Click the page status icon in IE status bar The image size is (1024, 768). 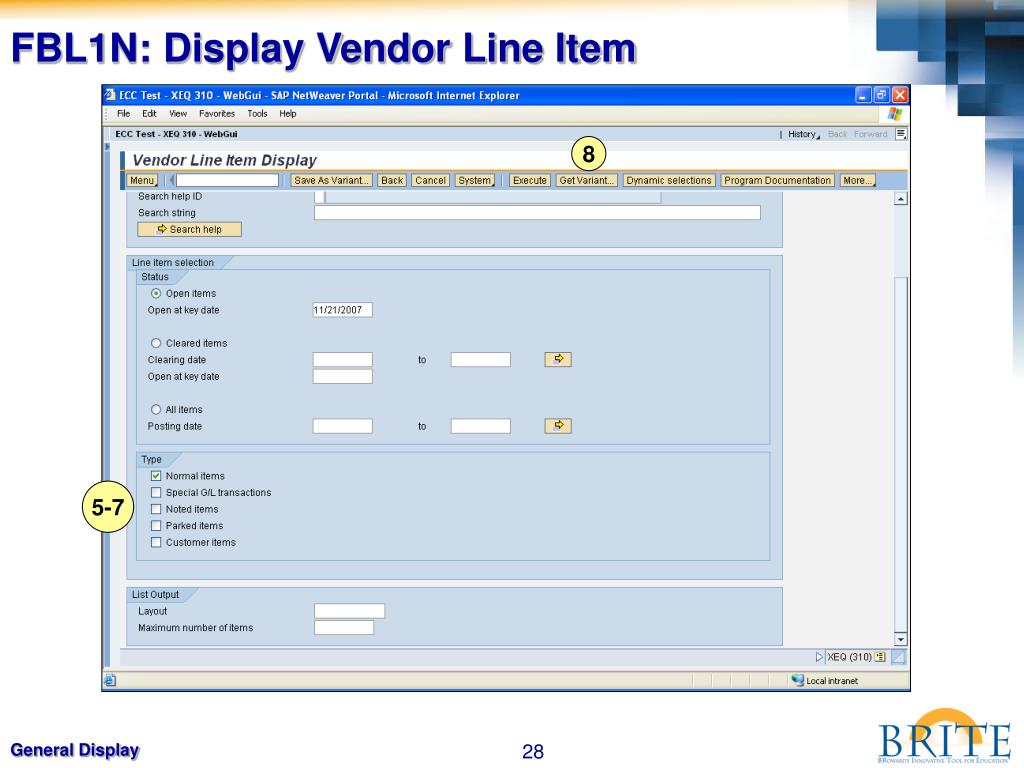point(110,680)
